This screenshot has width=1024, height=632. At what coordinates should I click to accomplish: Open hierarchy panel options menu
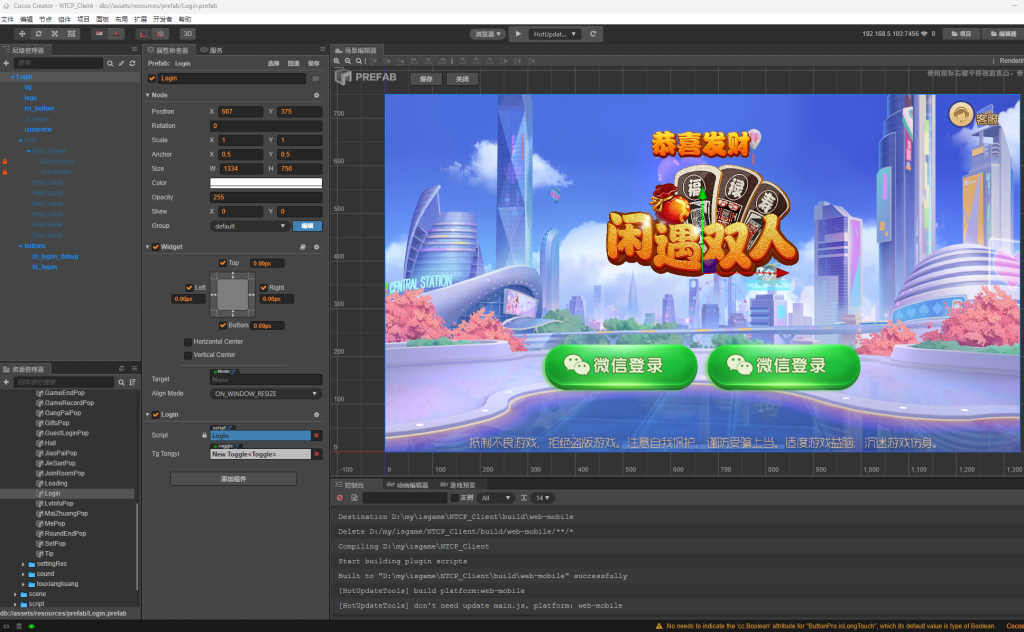pos(135,50)
